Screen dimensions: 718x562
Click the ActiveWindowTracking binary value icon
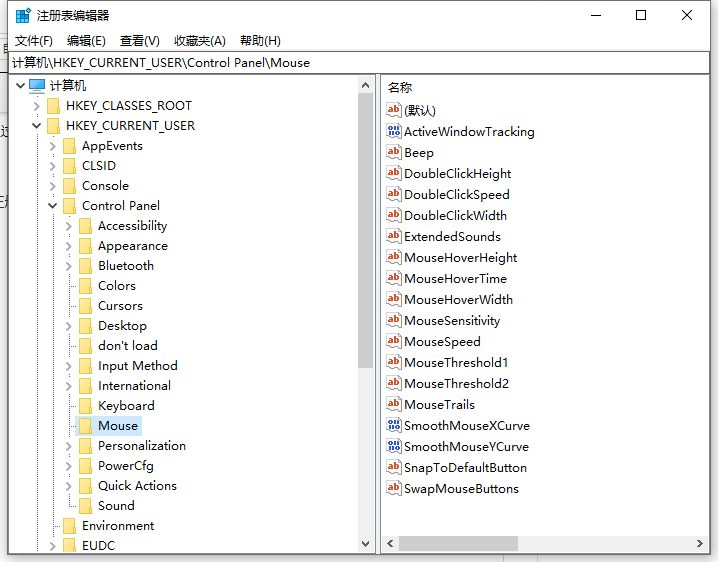point(394,131)
